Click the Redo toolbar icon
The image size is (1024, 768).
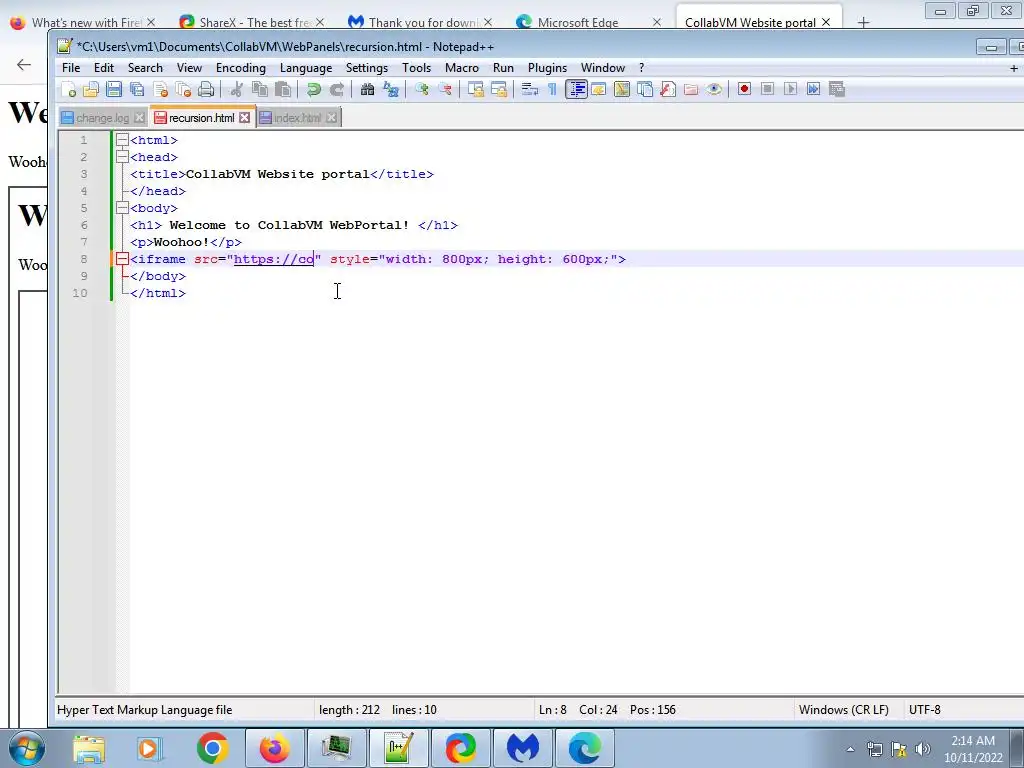(x=336, y=89)
